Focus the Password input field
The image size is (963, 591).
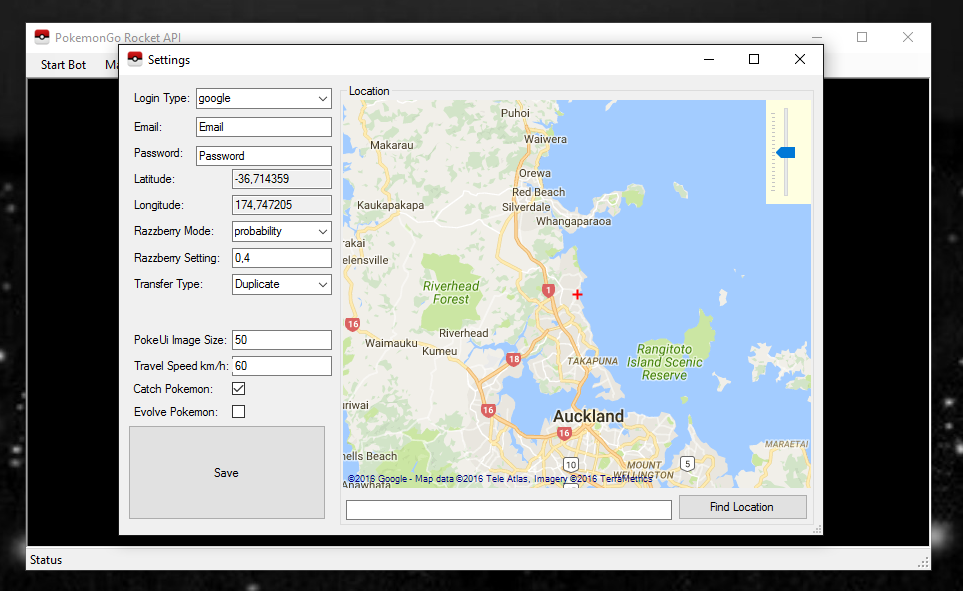pyautogui.click(x=263, y=156)
